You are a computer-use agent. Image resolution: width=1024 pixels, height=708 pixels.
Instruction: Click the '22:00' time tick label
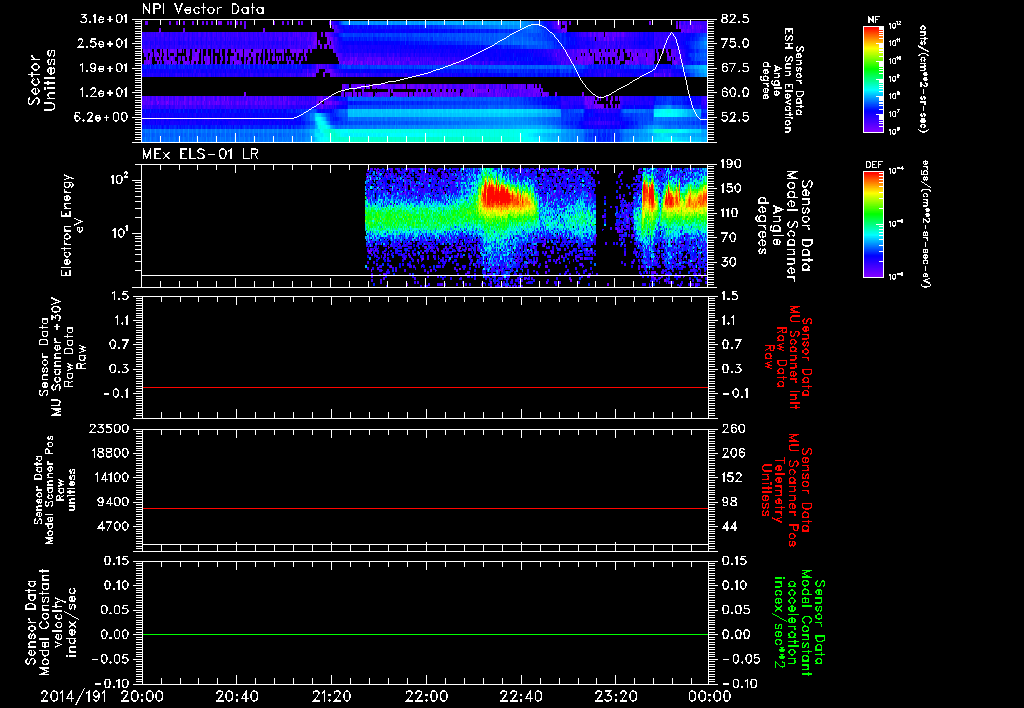coord(426,696)
